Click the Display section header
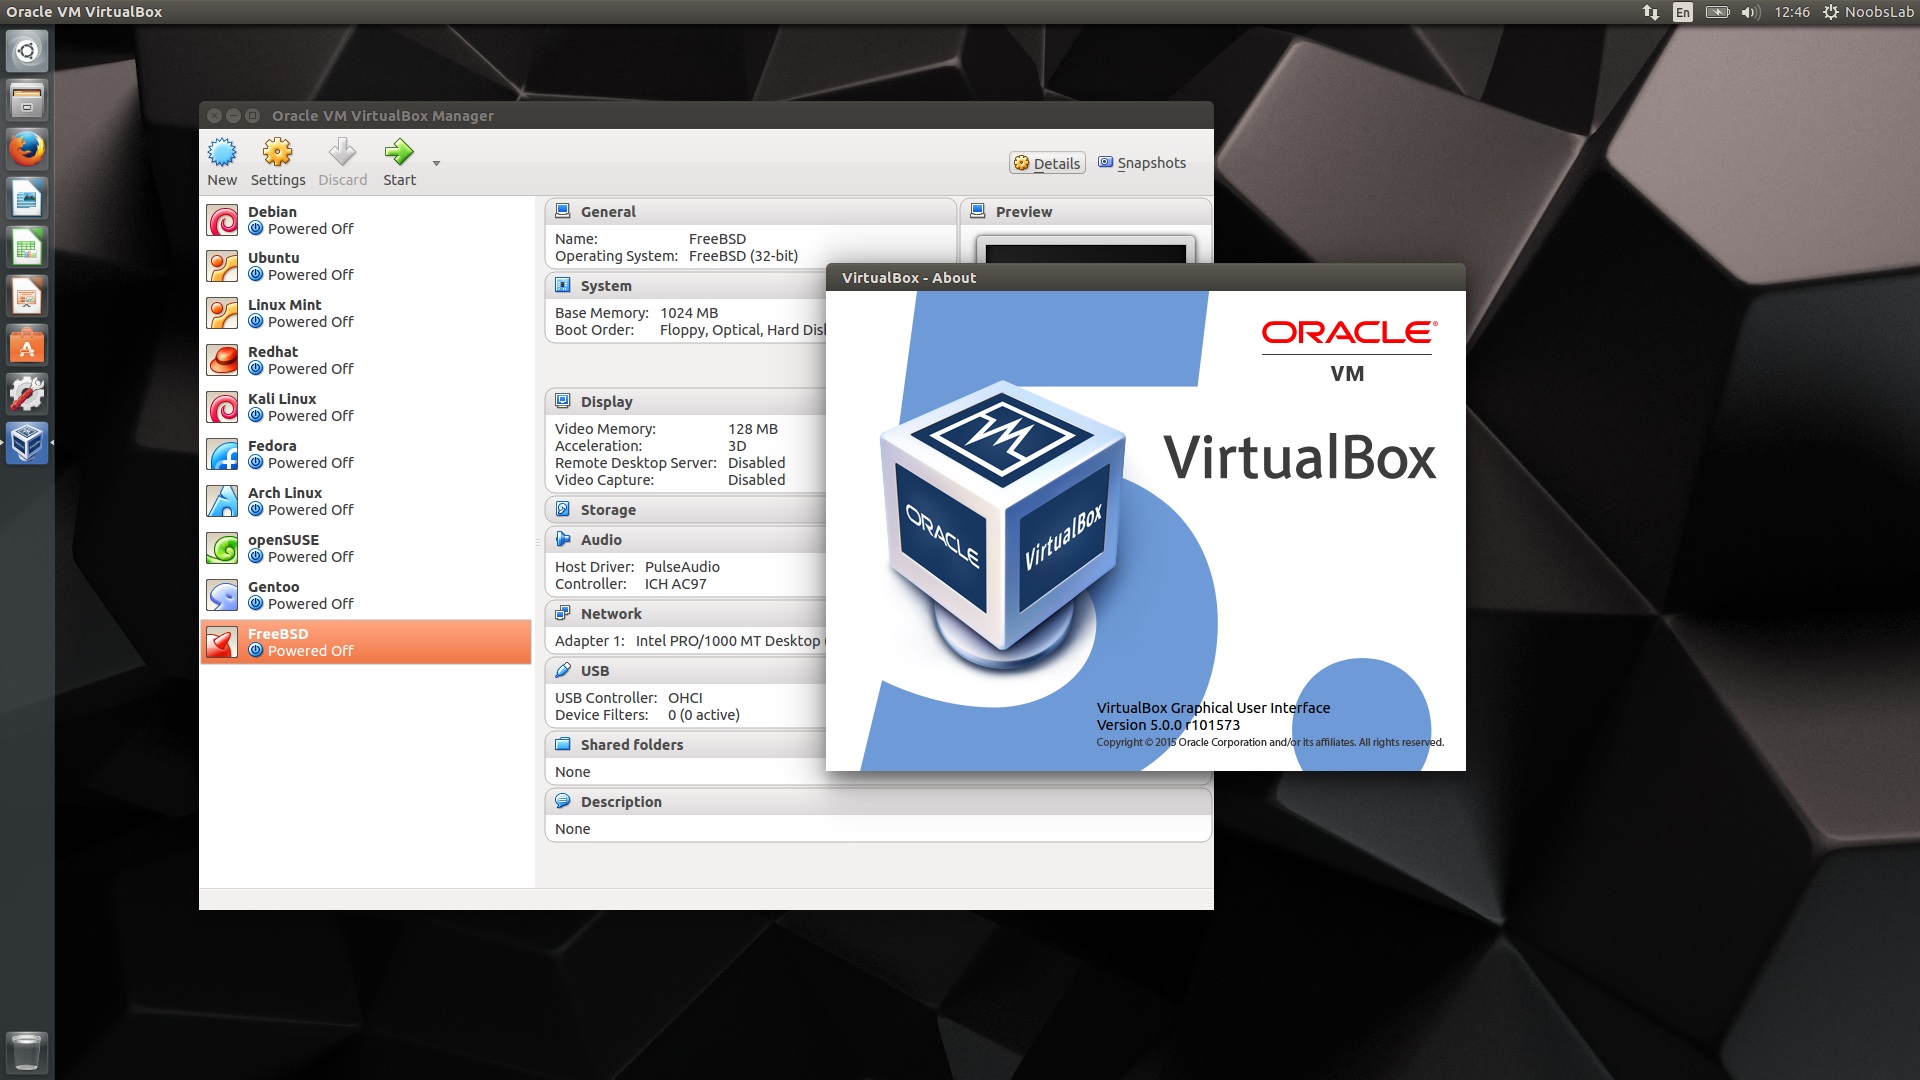The height and width of the screenshot is (1080, 1920). click(610, 401)
